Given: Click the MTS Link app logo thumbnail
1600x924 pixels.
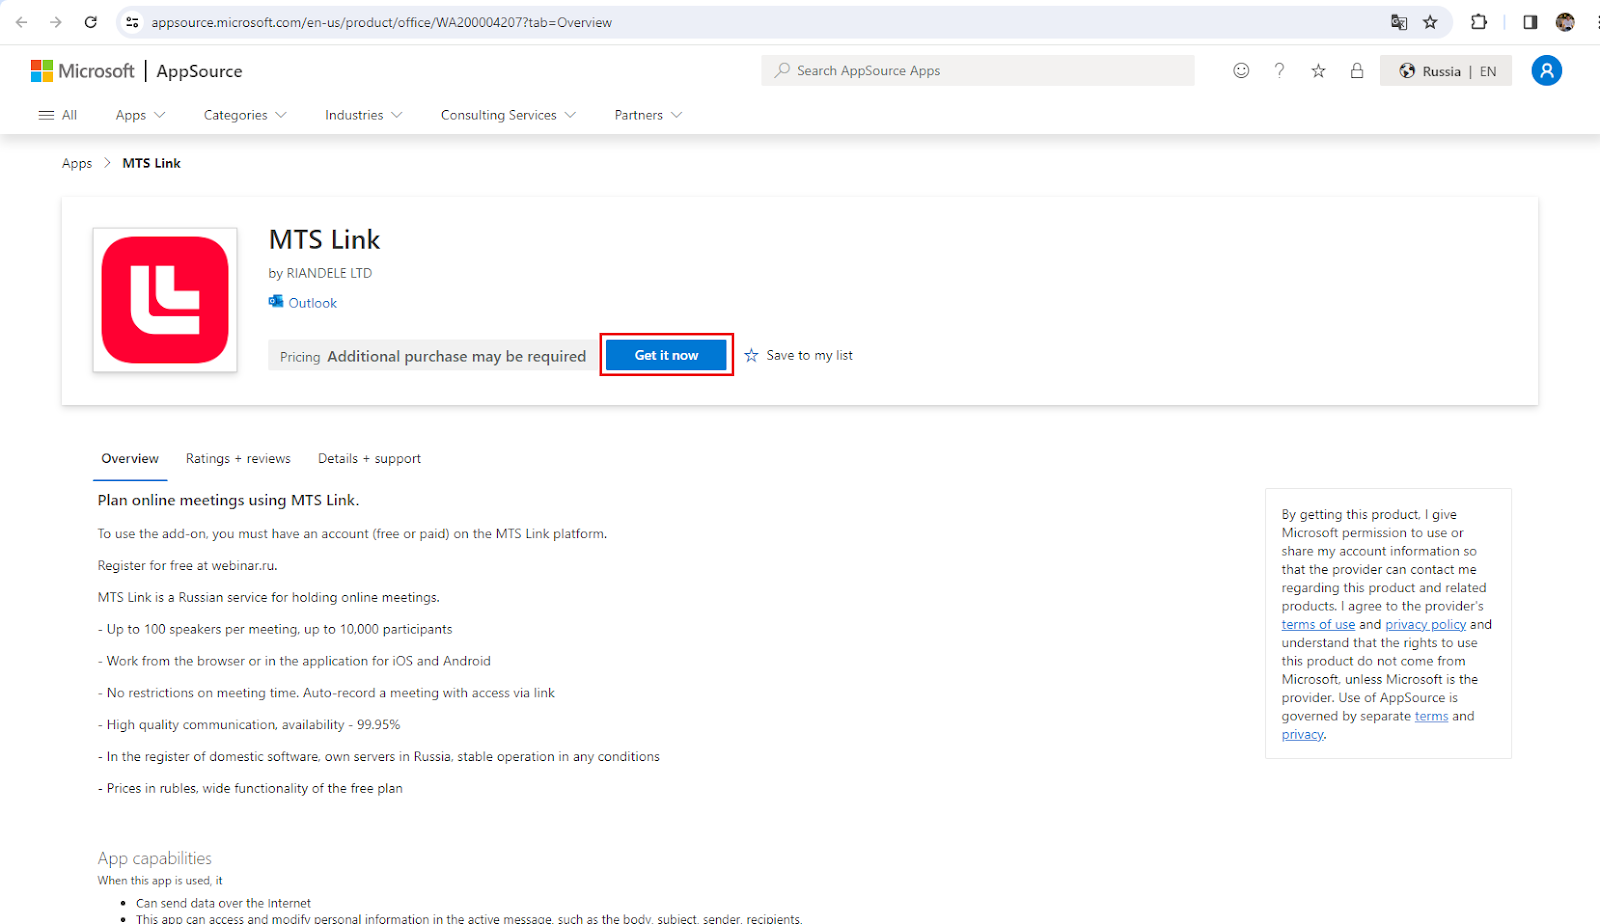Looking at the screenshot, I should click(x=165, y=300).
